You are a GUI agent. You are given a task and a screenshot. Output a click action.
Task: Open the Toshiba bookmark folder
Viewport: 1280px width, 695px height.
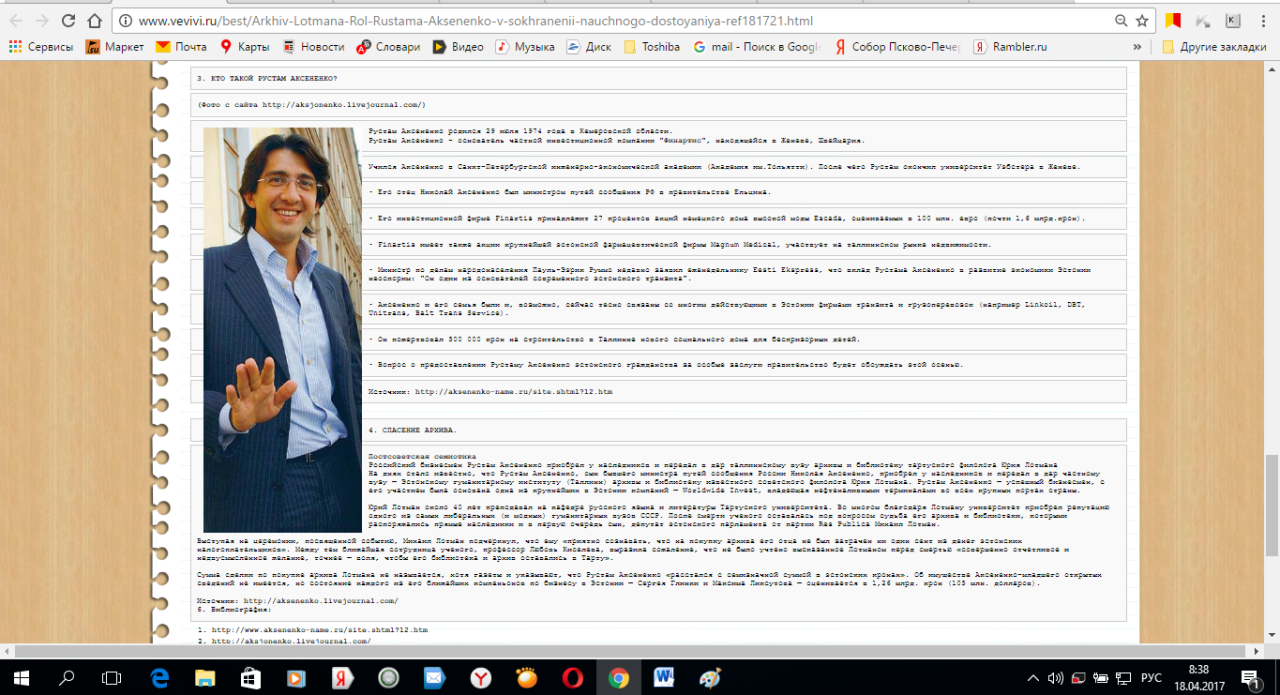(652, 46)
